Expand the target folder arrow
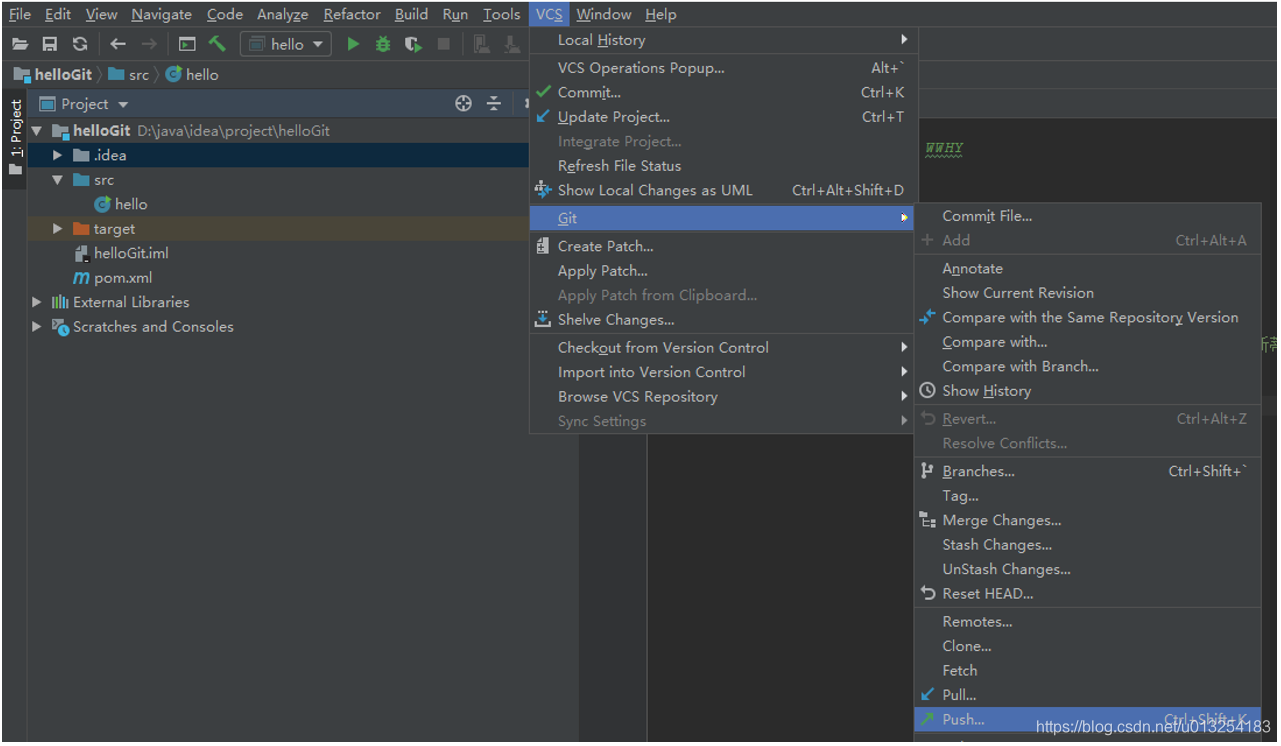 (x=58, y=229)
